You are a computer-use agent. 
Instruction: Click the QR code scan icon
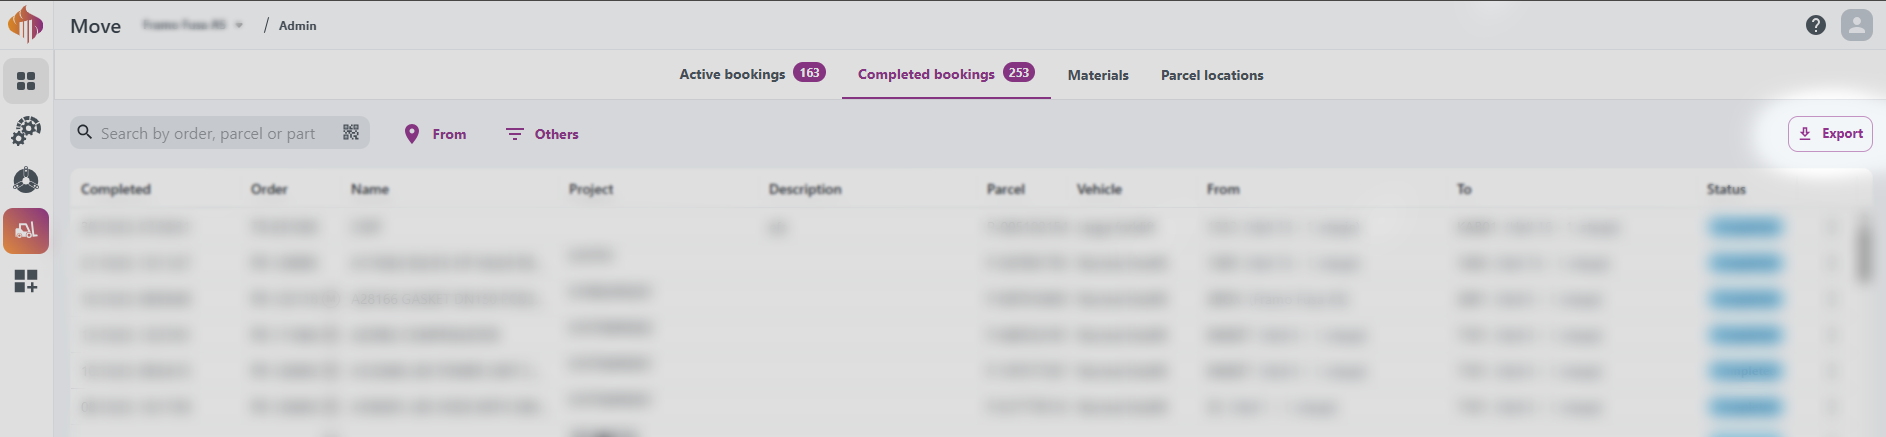(x=351, y=133)
